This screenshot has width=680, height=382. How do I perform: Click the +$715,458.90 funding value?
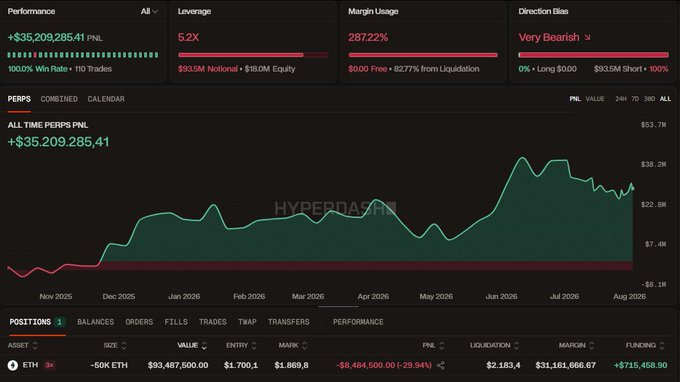click(x=641, y=365)
